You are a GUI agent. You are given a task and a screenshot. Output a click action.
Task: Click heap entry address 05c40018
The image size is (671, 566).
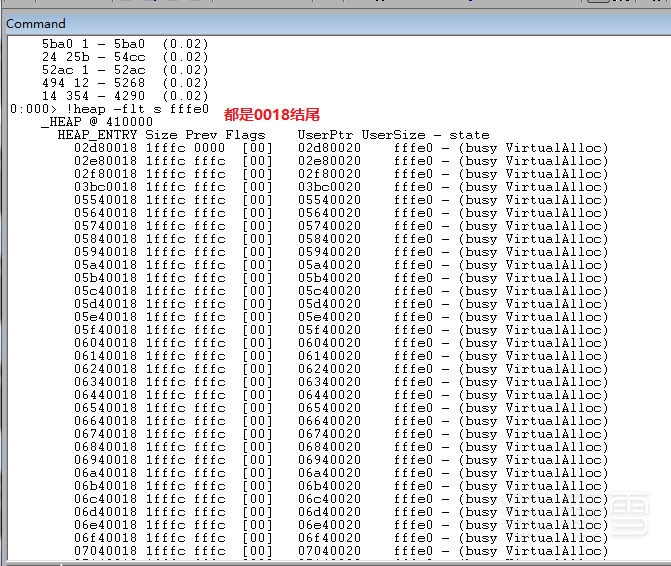(x=105, y=291)
